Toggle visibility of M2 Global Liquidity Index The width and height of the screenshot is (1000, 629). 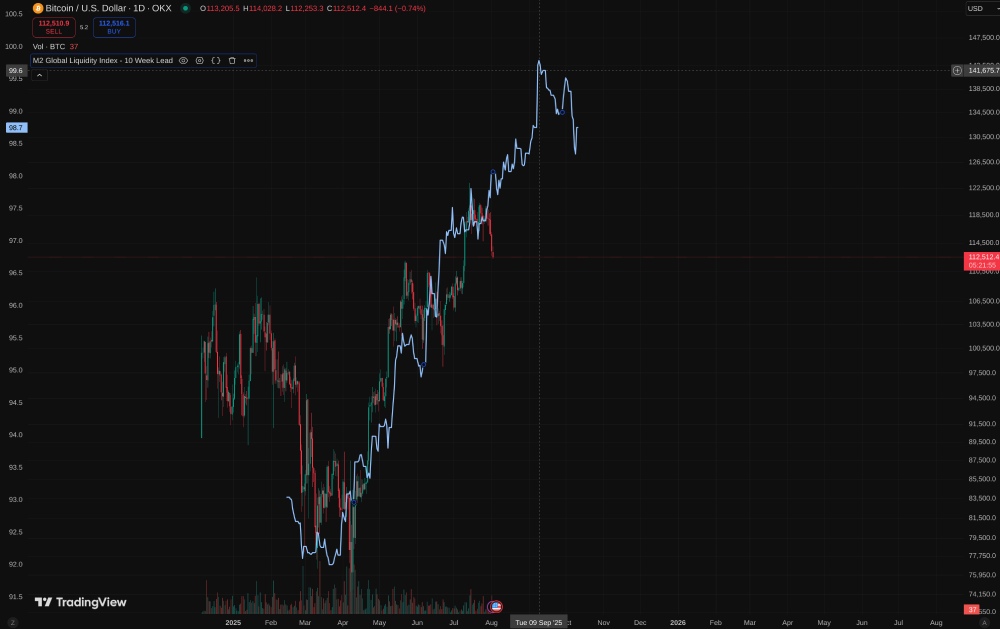pyautogui.click(x=183, y=61)
